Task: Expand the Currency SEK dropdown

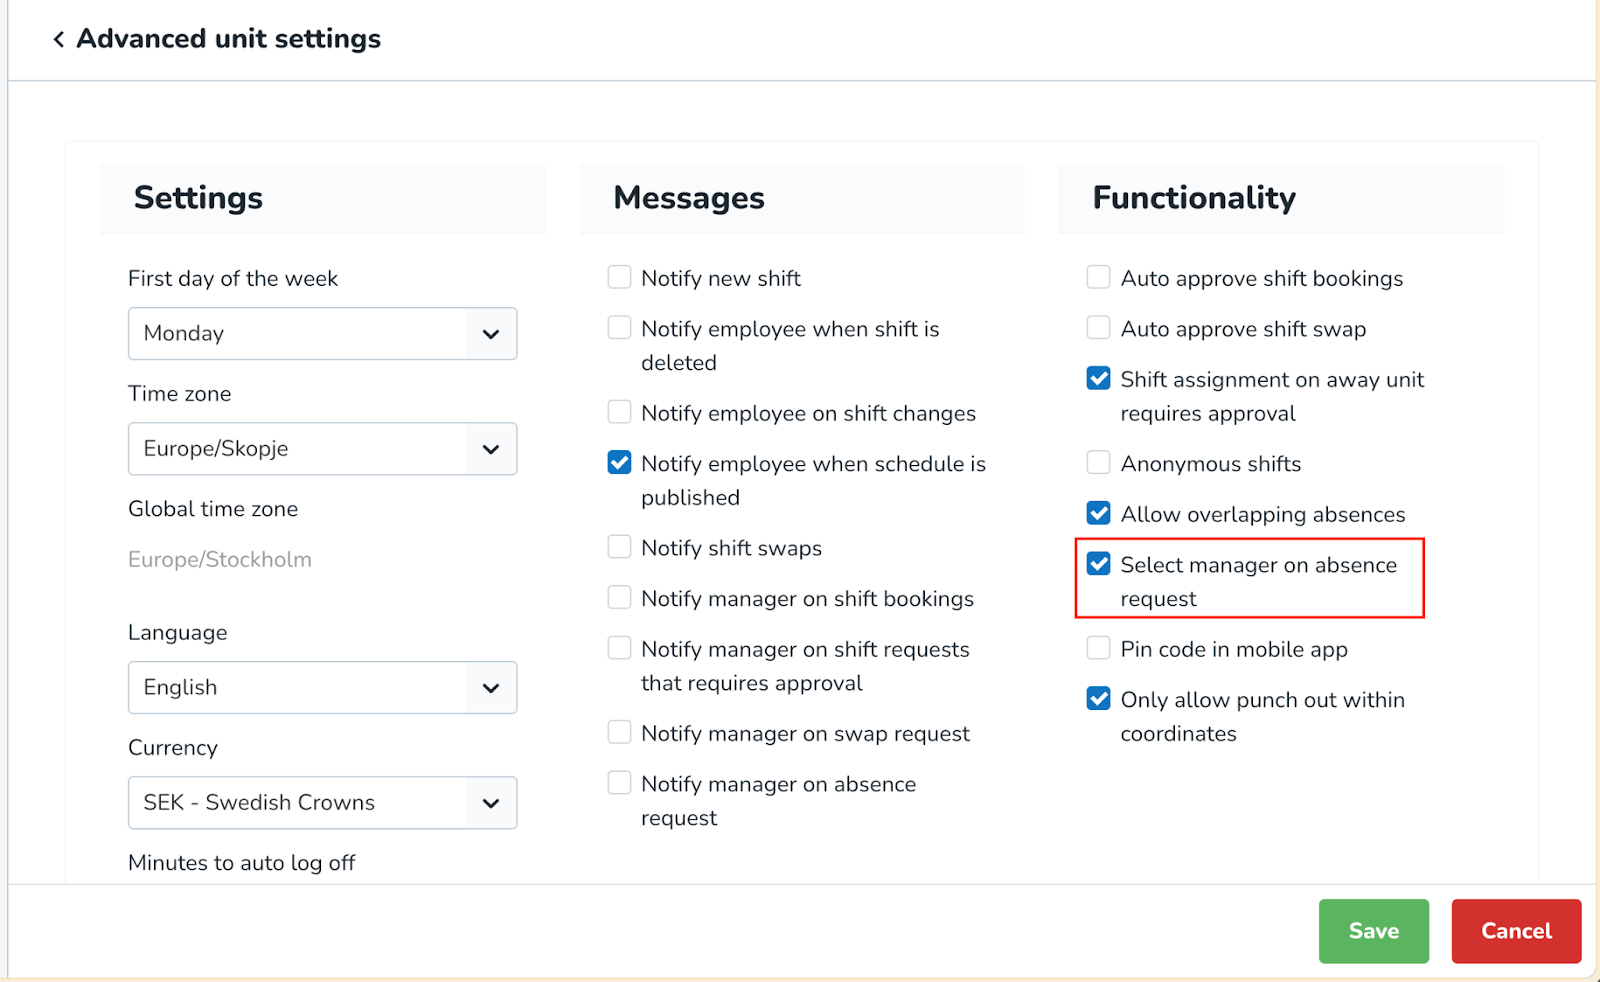Action: (322, 803)
